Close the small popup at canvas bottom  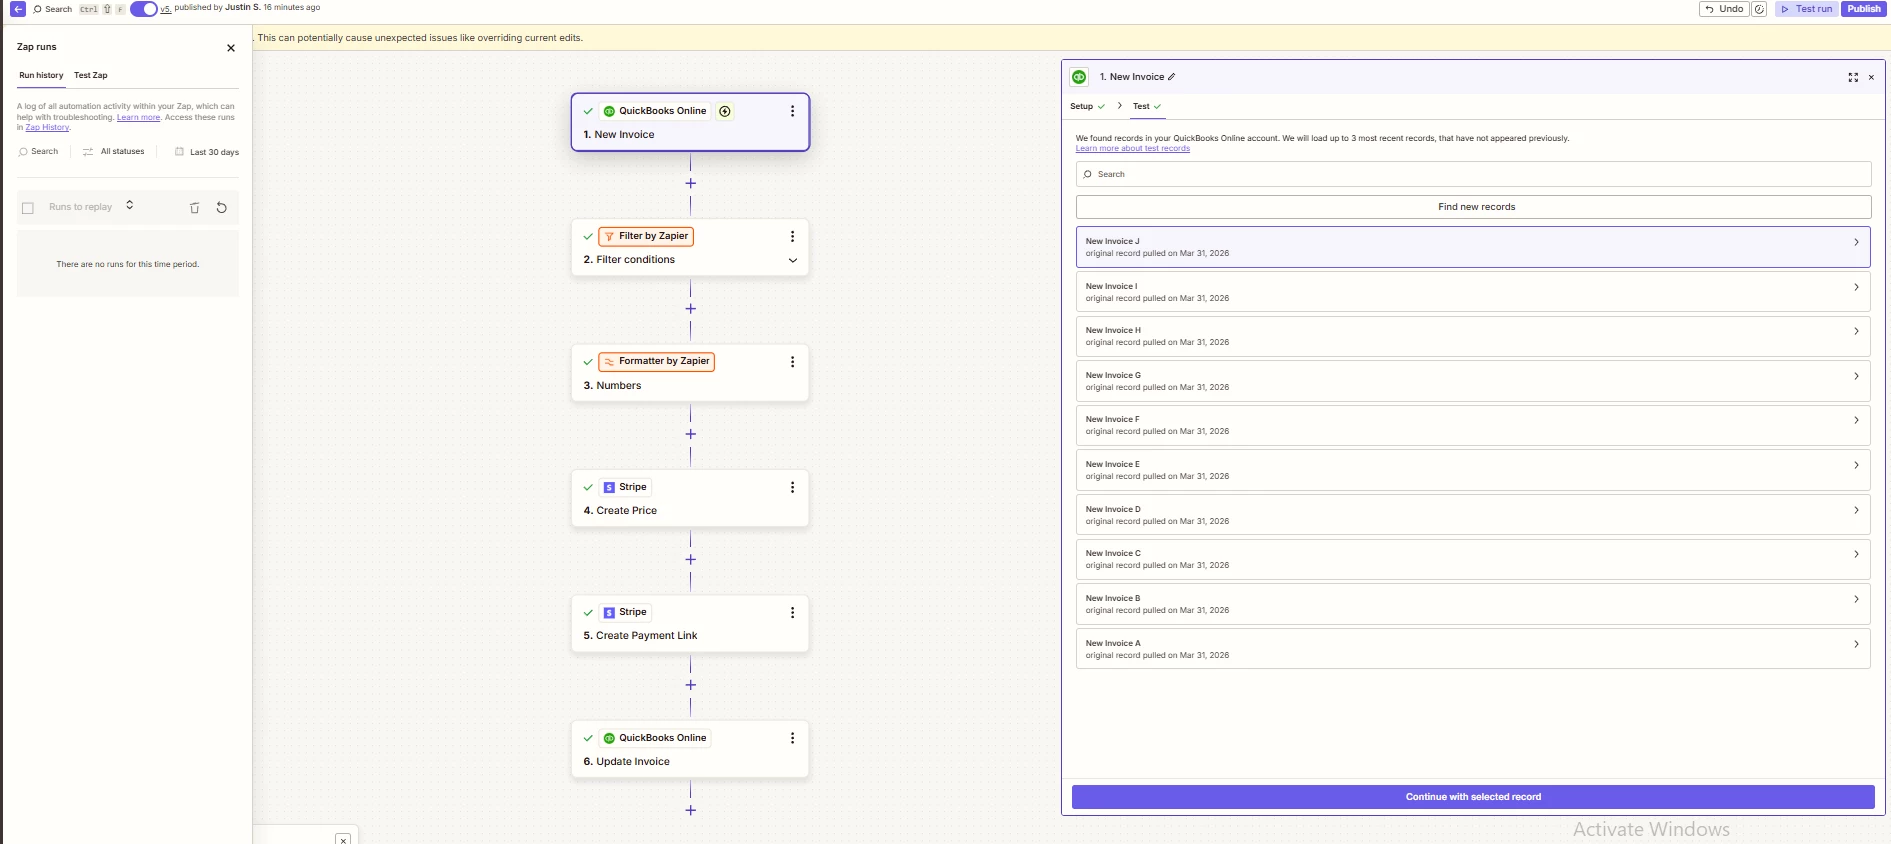[343, 840]
